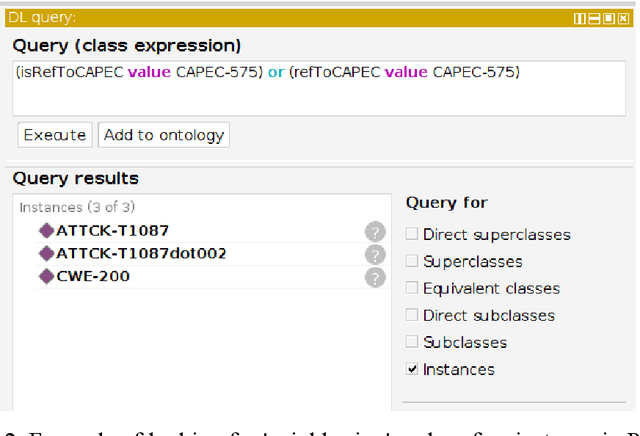This screenshot has height=436, width=640.
Task: Click the Add to ontology button
Action: 164,135
